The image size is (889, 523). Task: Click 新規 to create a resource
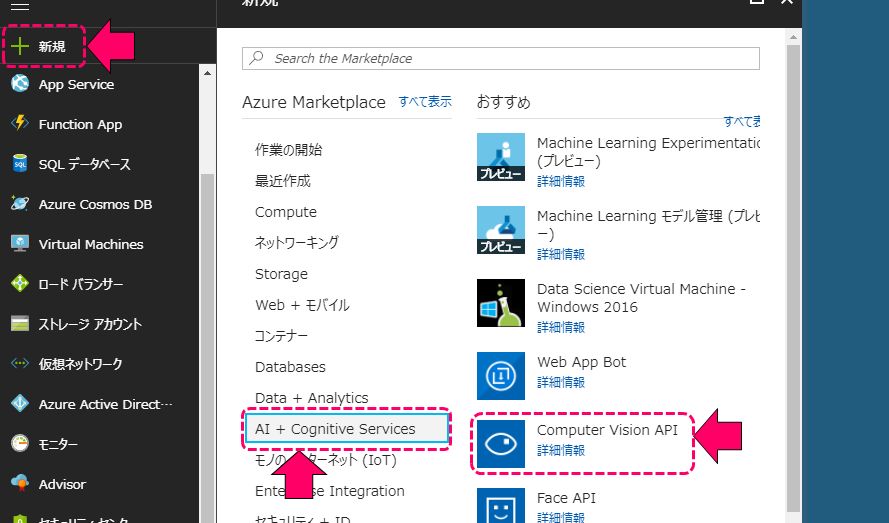pos(52,46)
